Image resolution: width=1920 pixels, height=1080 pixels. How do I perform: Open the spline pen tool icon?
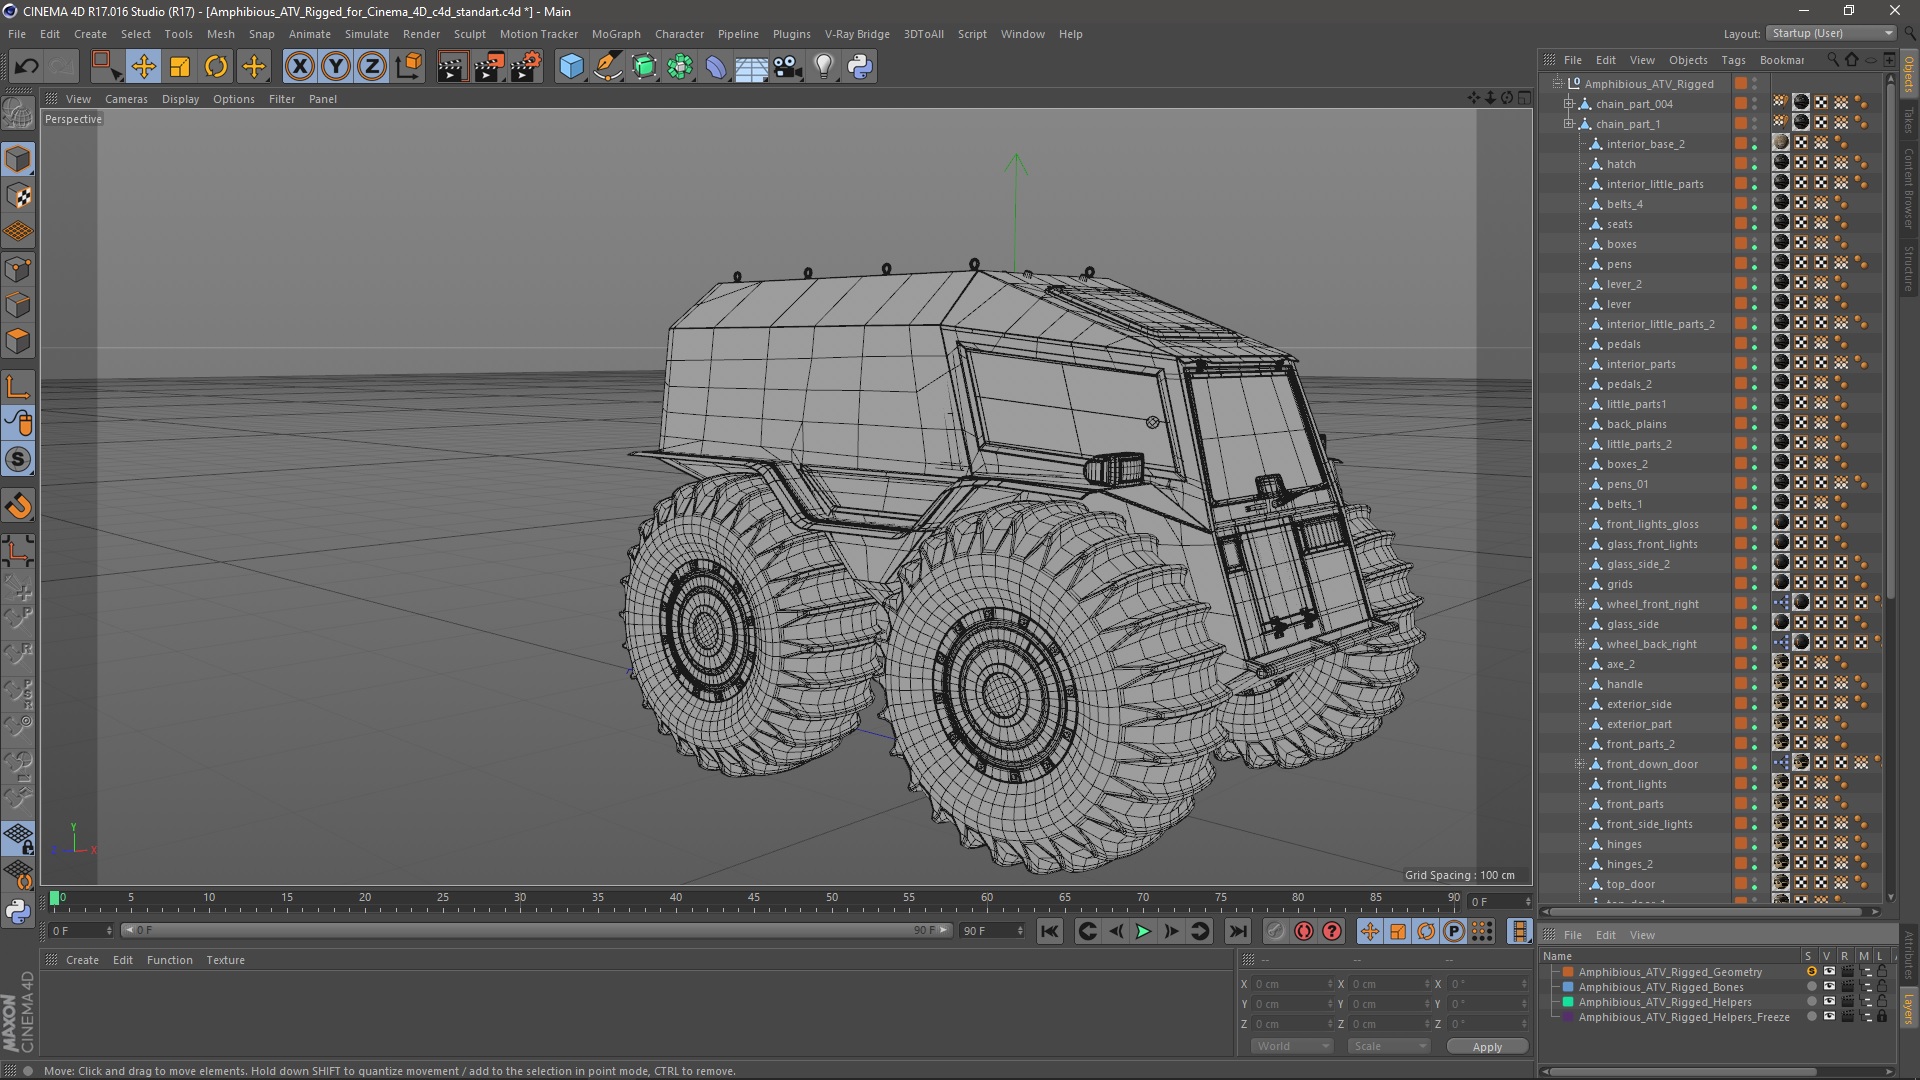click(607, 67)
